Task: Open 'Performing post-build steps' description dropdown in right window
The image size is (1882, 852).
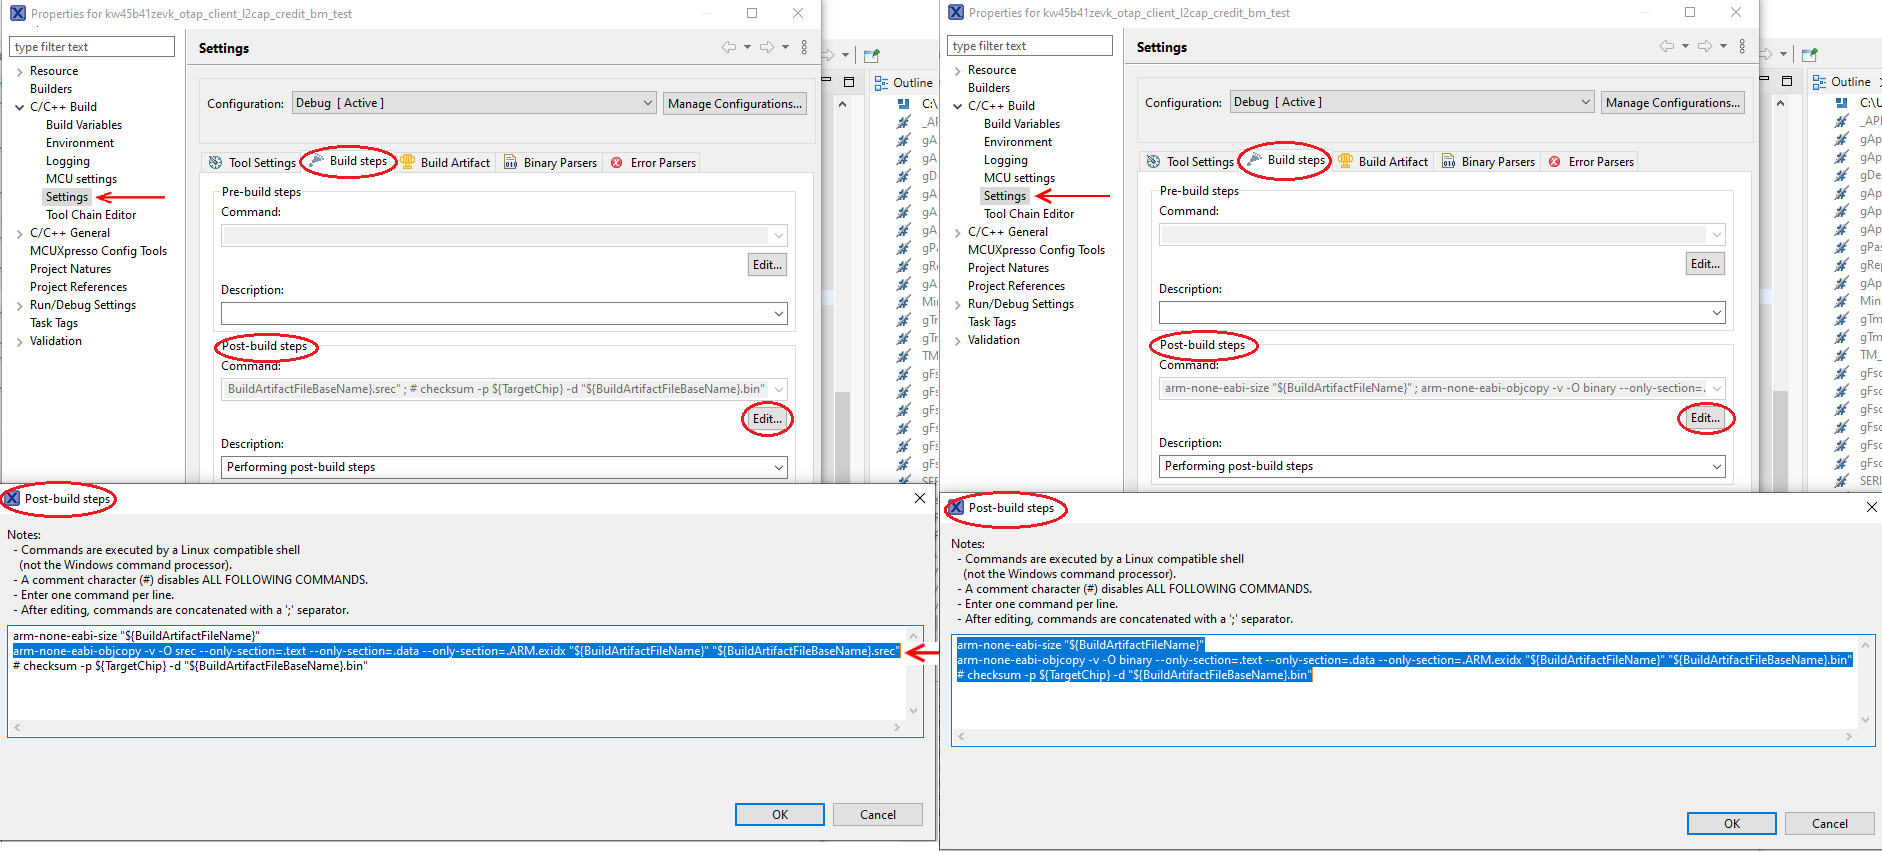Action: 1716,466
